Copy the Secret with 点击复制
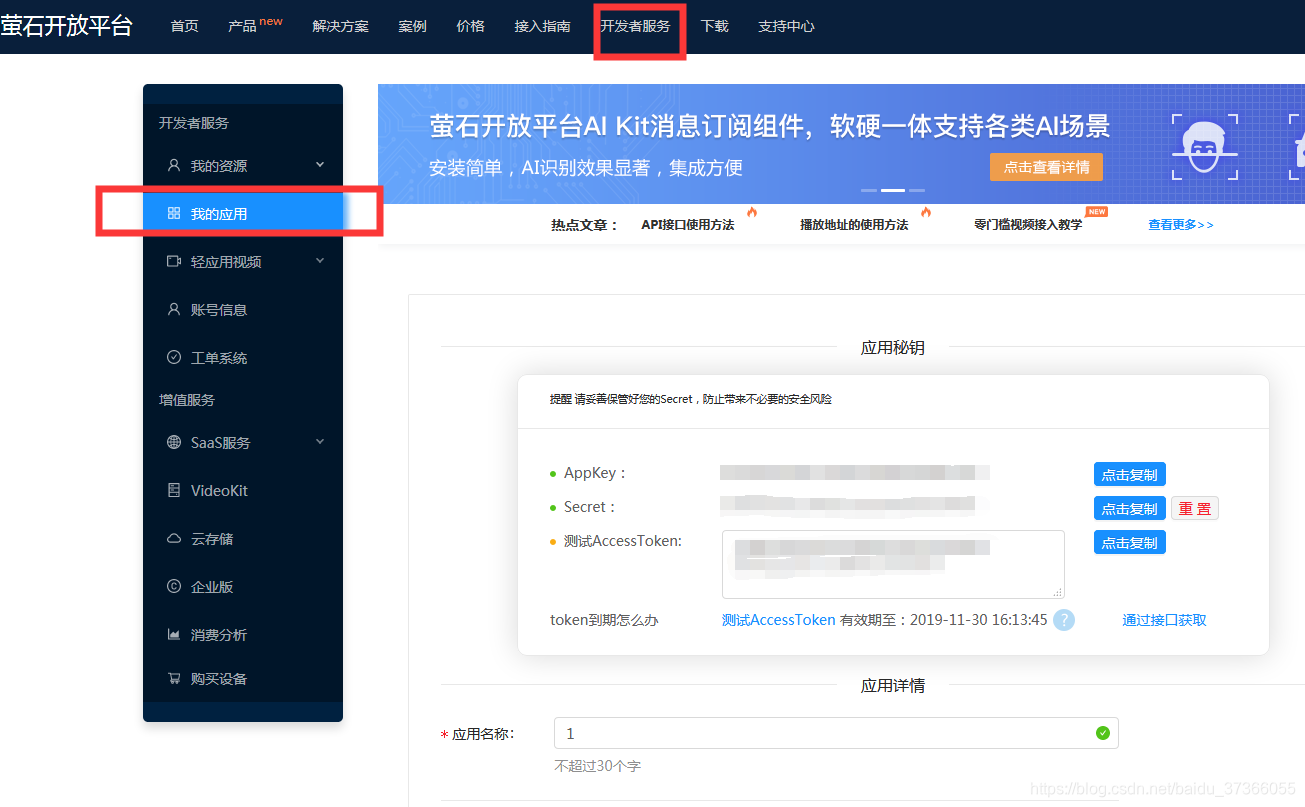1305x807 pixels. coord(1130,508)
